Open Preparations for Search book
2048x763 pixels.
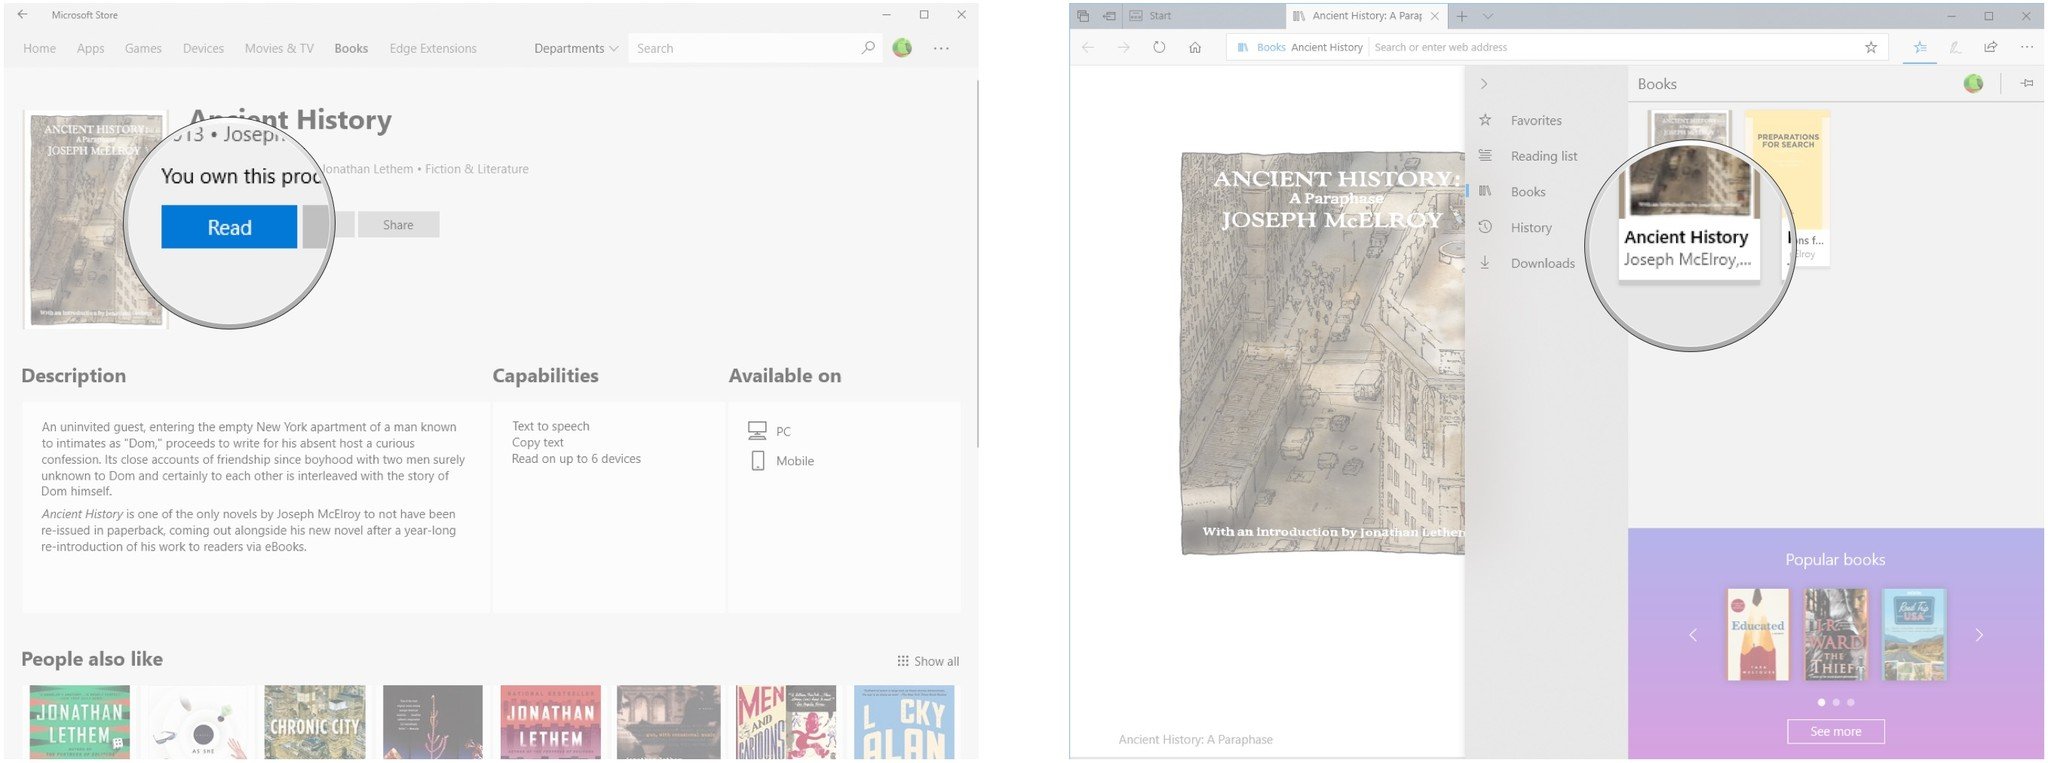(x=1788, y=188)
